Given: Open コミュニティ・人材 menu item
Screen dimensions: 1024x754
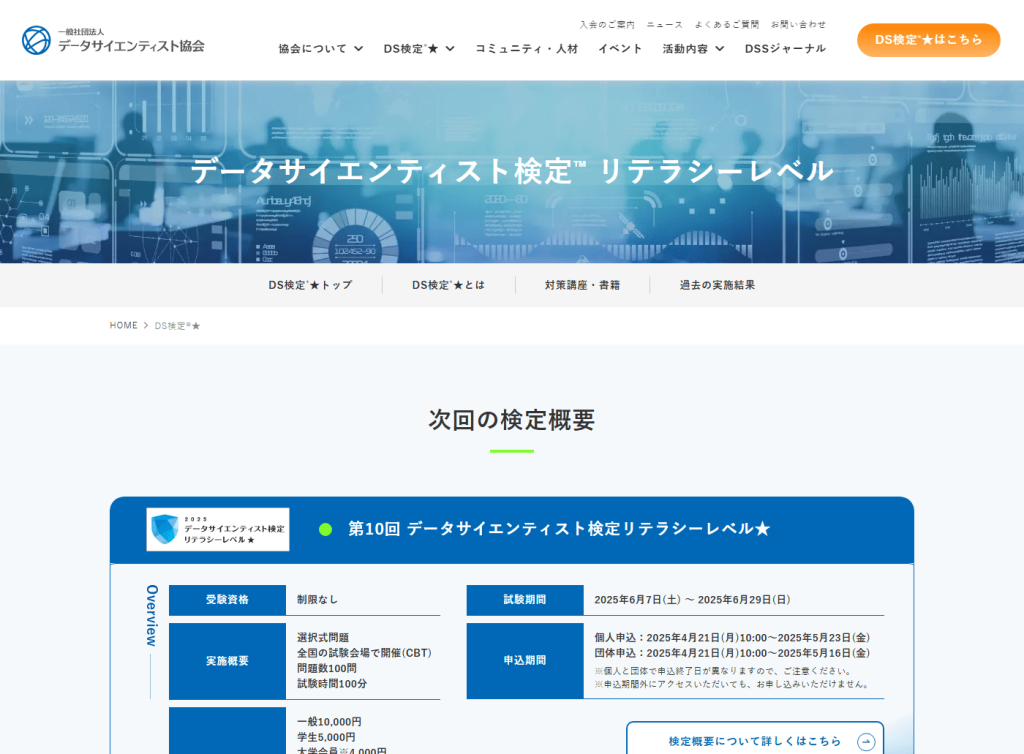Looking at the screenshot, I should pos(526,48).
